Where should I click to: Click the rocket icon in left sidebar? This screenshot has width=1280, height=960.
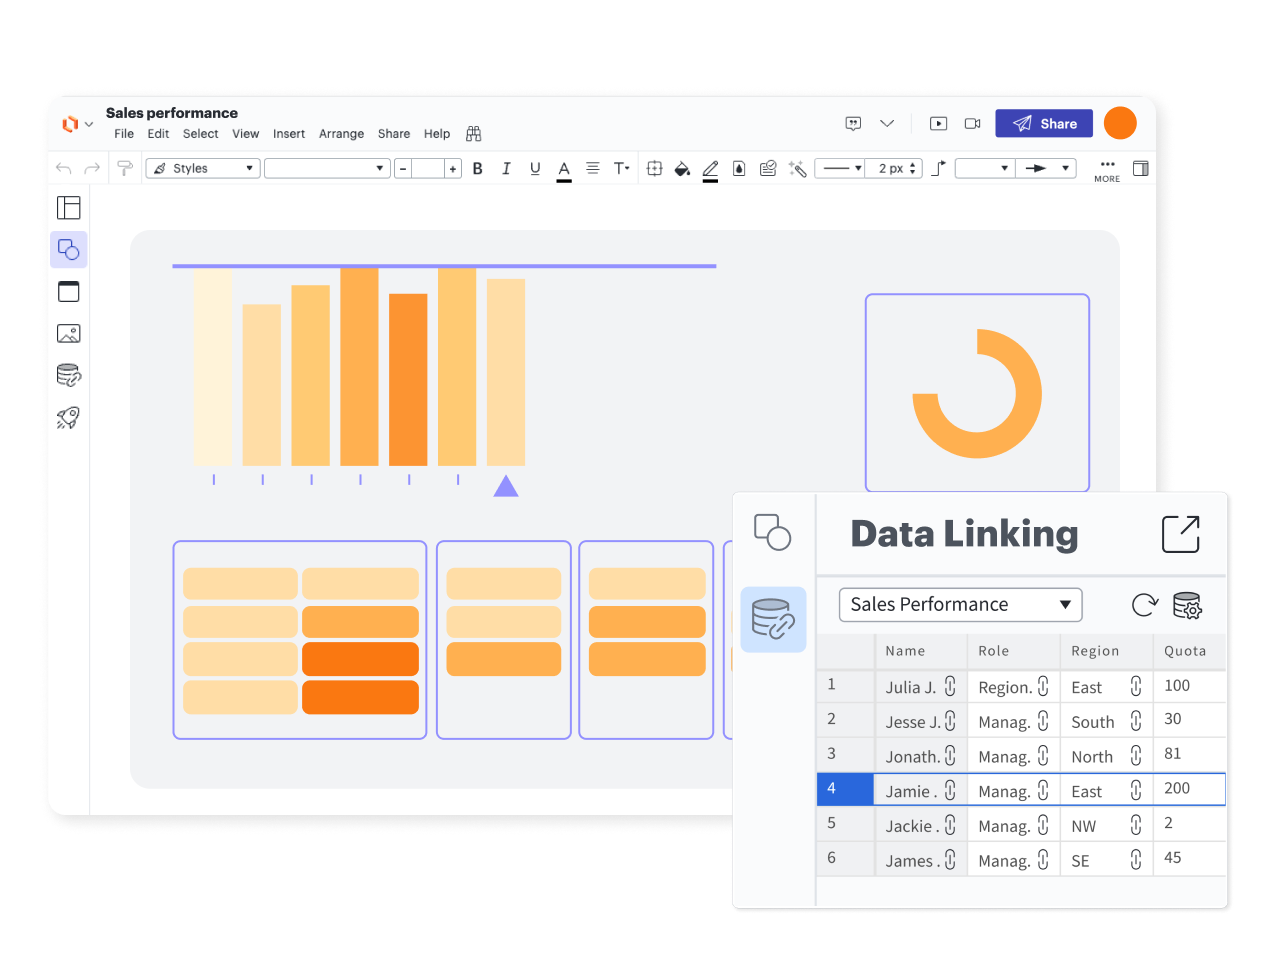pyautogui.click(x=68, y=417)
